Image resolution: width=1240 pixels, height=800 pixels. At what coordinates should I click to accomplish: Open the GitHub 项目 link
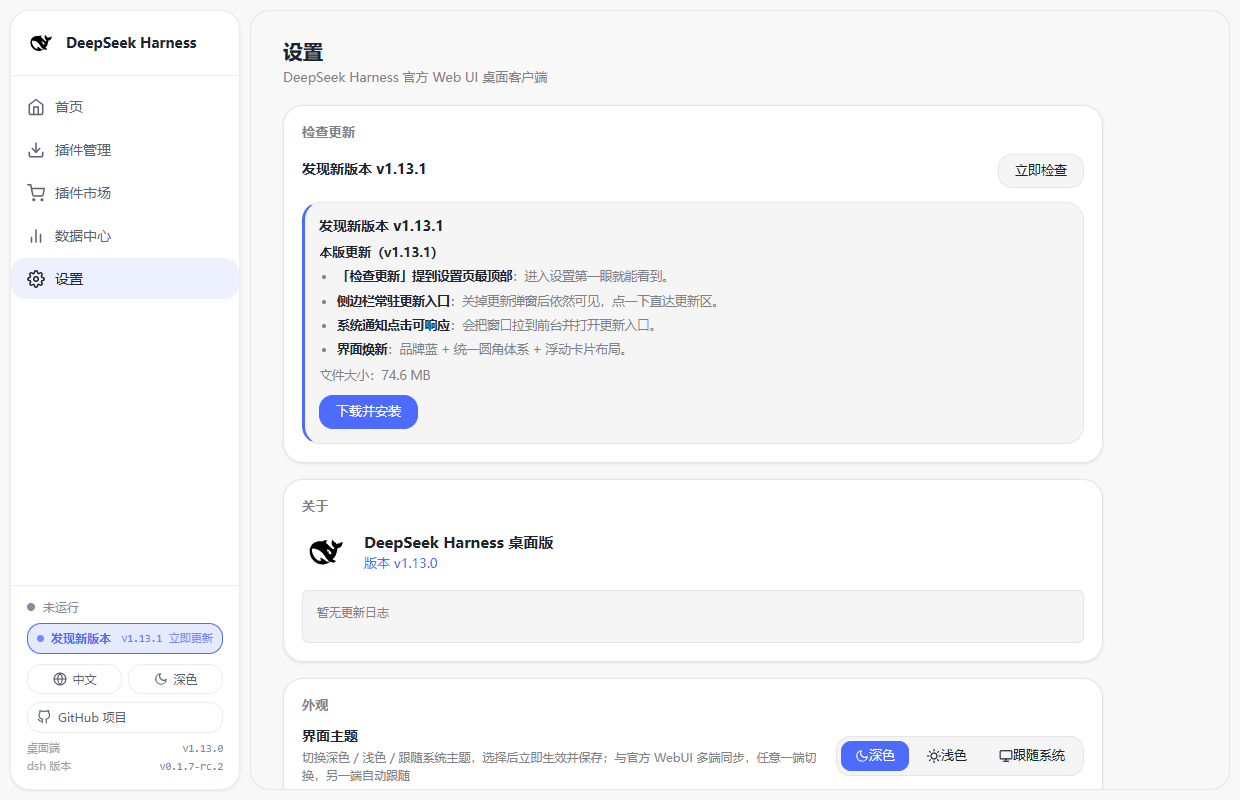click(125, 717)
